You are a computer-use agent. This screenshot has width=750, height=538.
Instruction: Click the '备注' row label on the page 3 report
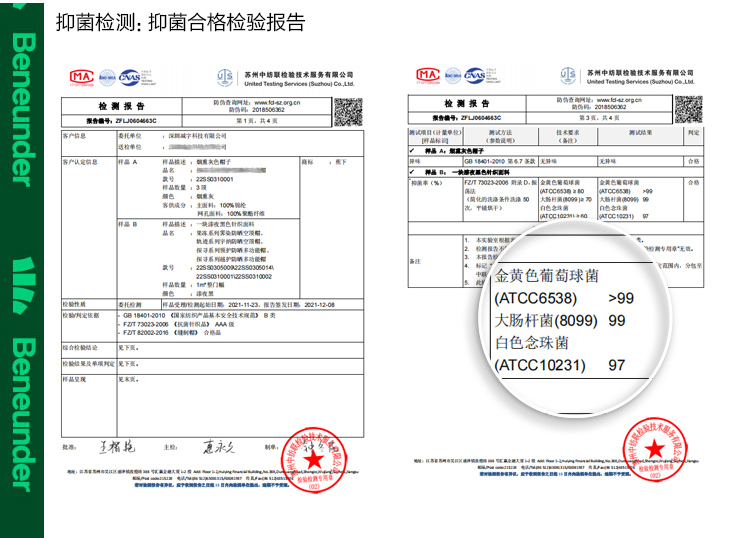[x=415, y=261]
